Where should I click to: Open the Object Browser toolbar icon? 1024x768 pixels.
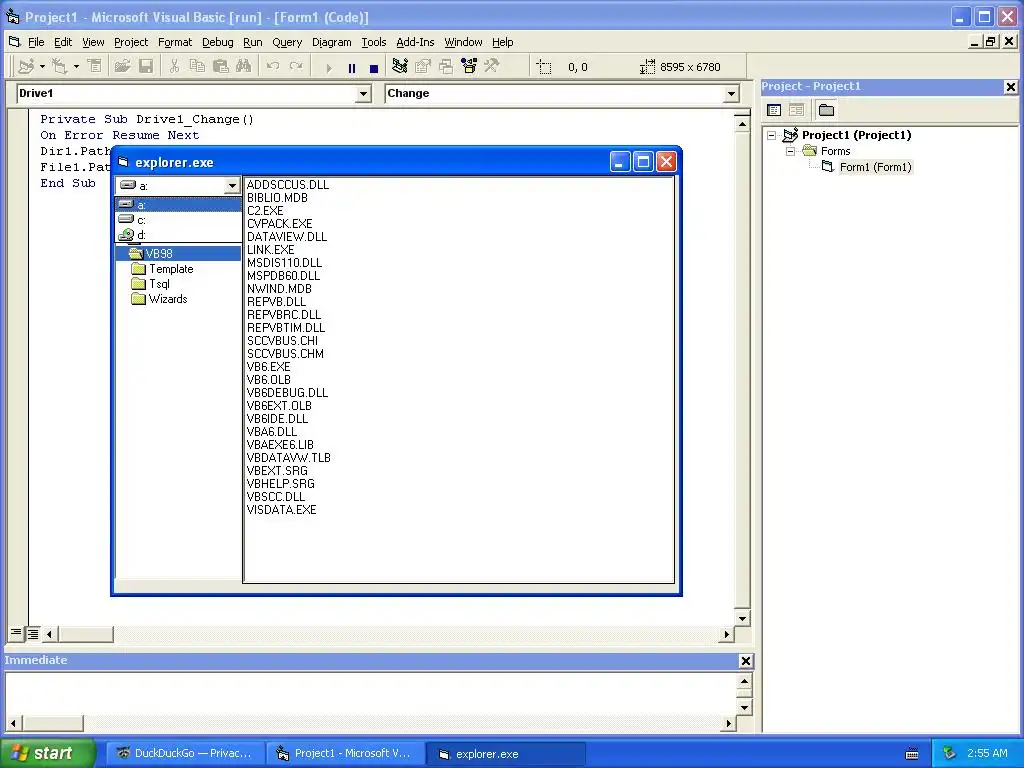tap(469, 67)
